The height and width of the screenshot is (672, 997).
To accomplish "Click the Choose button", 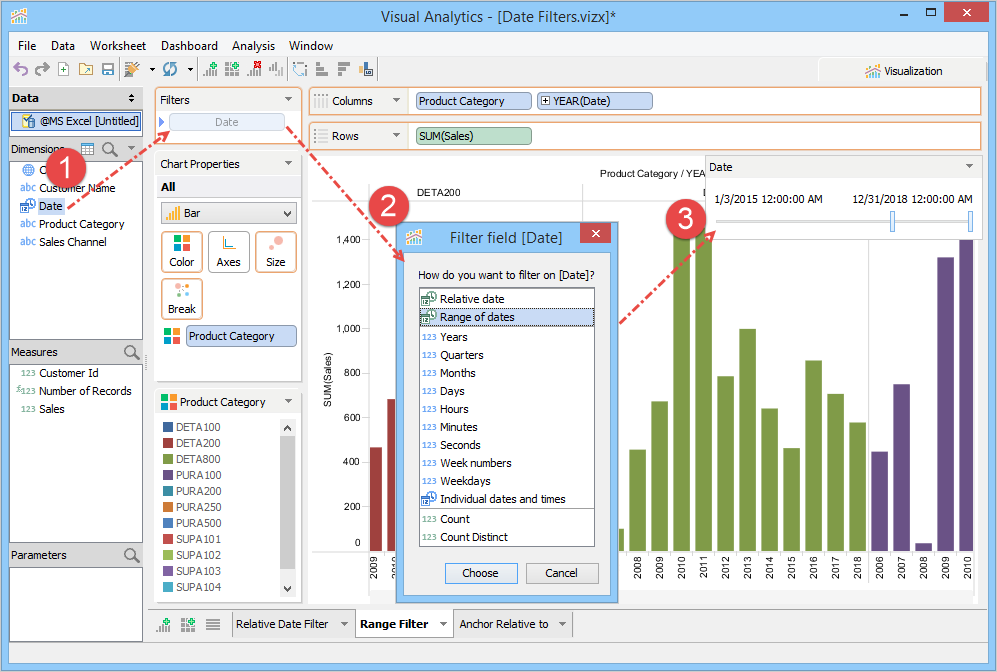I will pyautogui.click(x=480, y=573).
